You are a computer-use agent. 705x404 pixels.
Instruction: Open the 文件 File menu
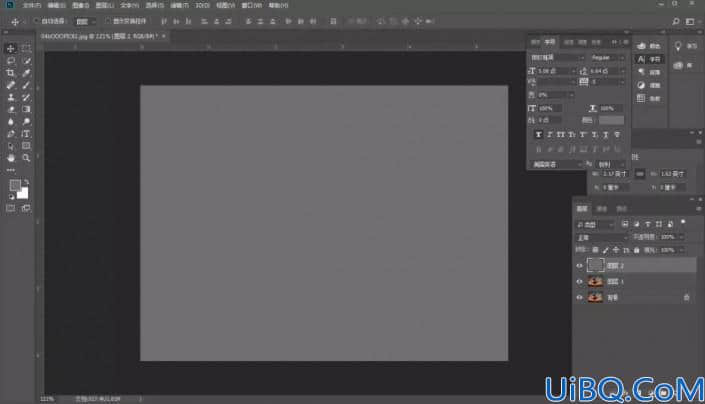point(31,5)
